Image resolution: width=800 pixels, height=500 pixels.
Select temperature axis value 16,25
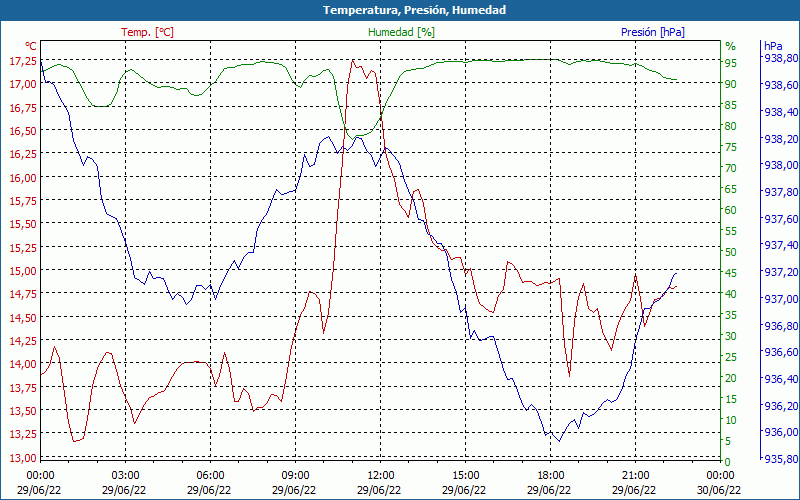23,154
